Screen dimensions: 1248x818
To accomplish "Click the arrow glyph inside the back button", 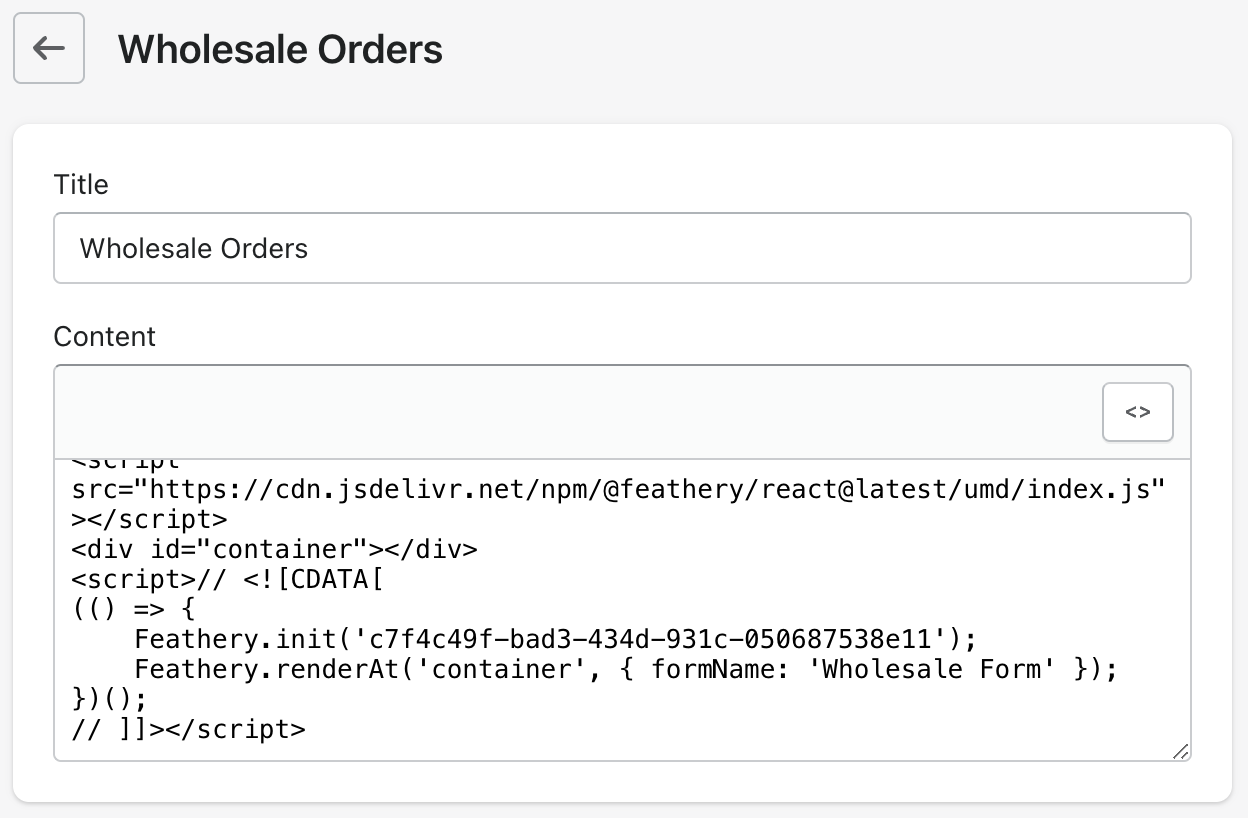I will click(x=48, y=48).
